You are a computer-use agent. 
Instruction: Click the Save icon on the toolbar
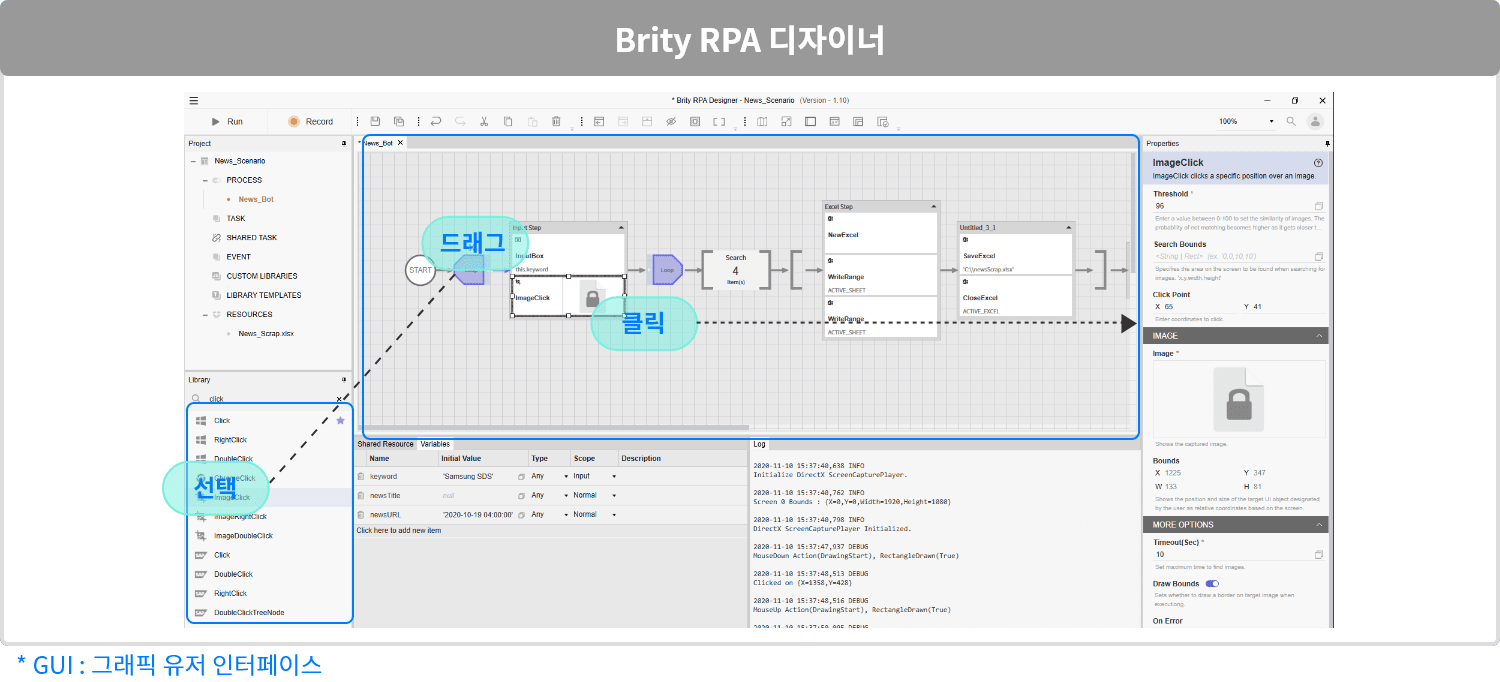click(x=374, y=120)
